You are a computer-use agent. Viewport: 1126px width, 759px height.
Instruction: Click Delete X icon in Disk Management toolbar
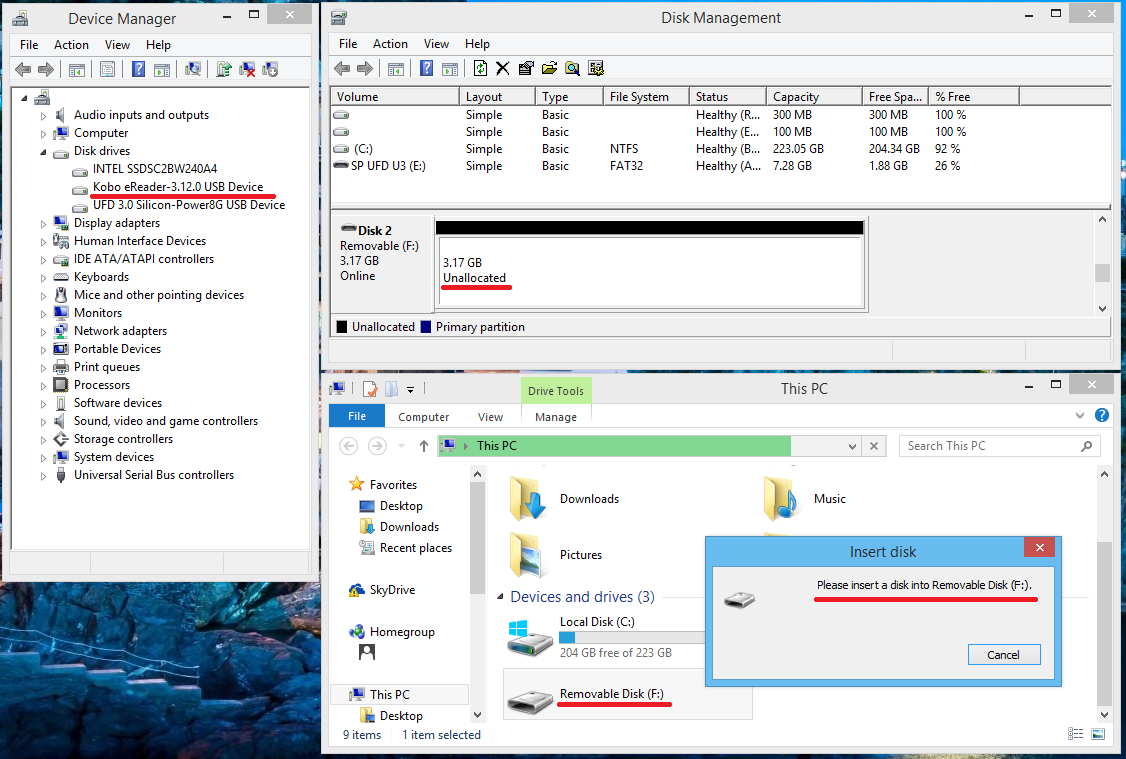[503, 68]
